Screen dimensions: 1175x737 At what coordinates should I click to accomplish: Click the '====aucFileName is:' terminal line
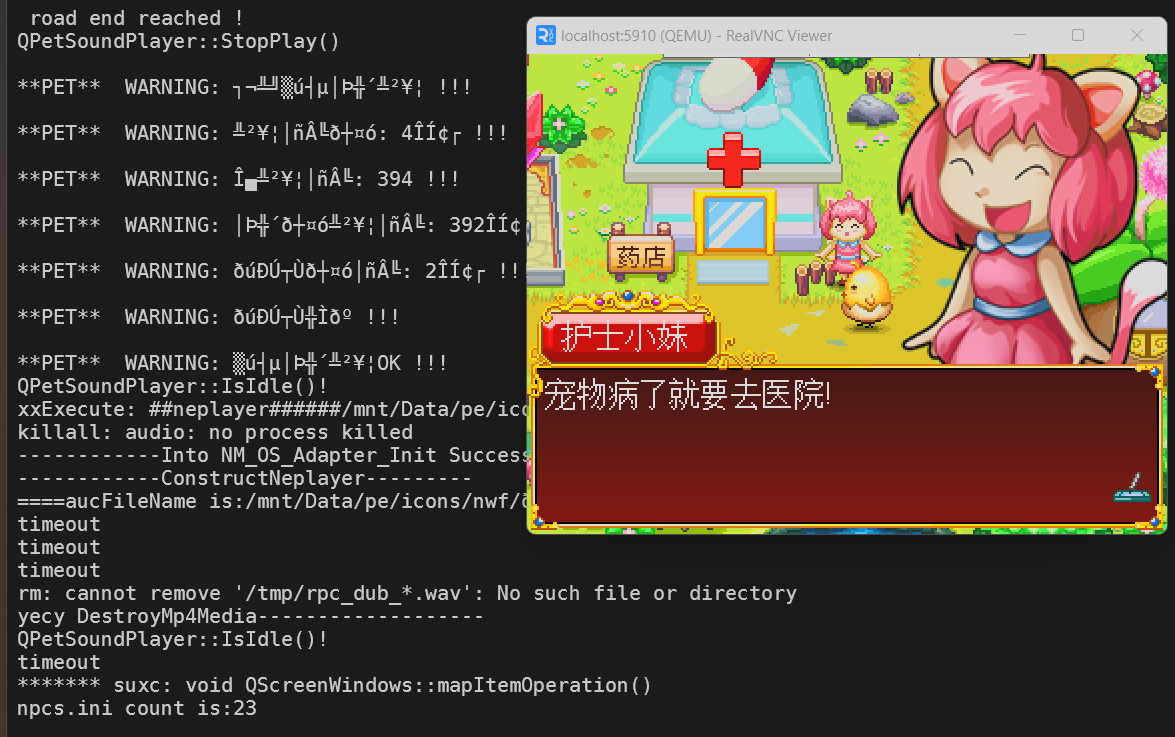(x=272, y=501)
